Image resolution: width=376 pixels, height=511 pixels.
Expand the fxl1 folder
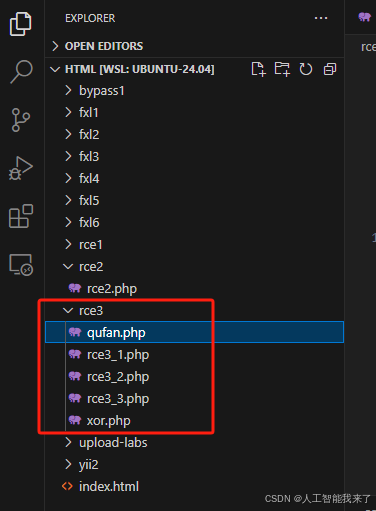pos(68,112)
